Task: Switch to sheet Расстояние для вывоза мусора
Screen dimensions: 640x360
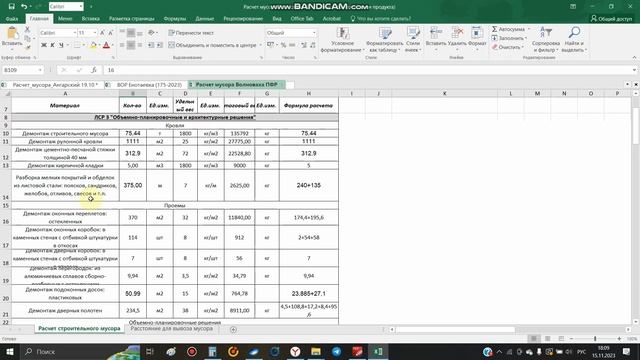Action: pyautogui.click(x=171, y=329)
